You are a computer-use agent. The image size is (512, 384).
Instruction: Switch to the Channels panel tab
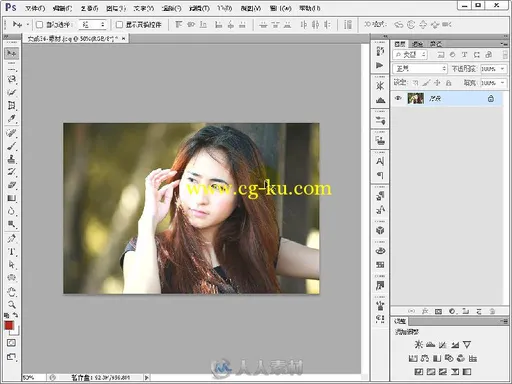click(417, 44)
